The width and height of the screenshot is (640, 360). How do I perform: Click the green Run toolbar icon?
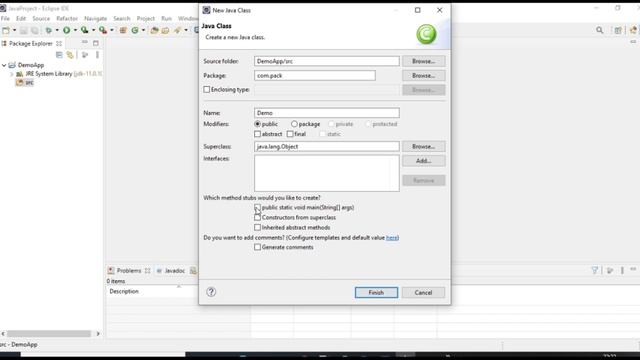[x=67, y=30]
